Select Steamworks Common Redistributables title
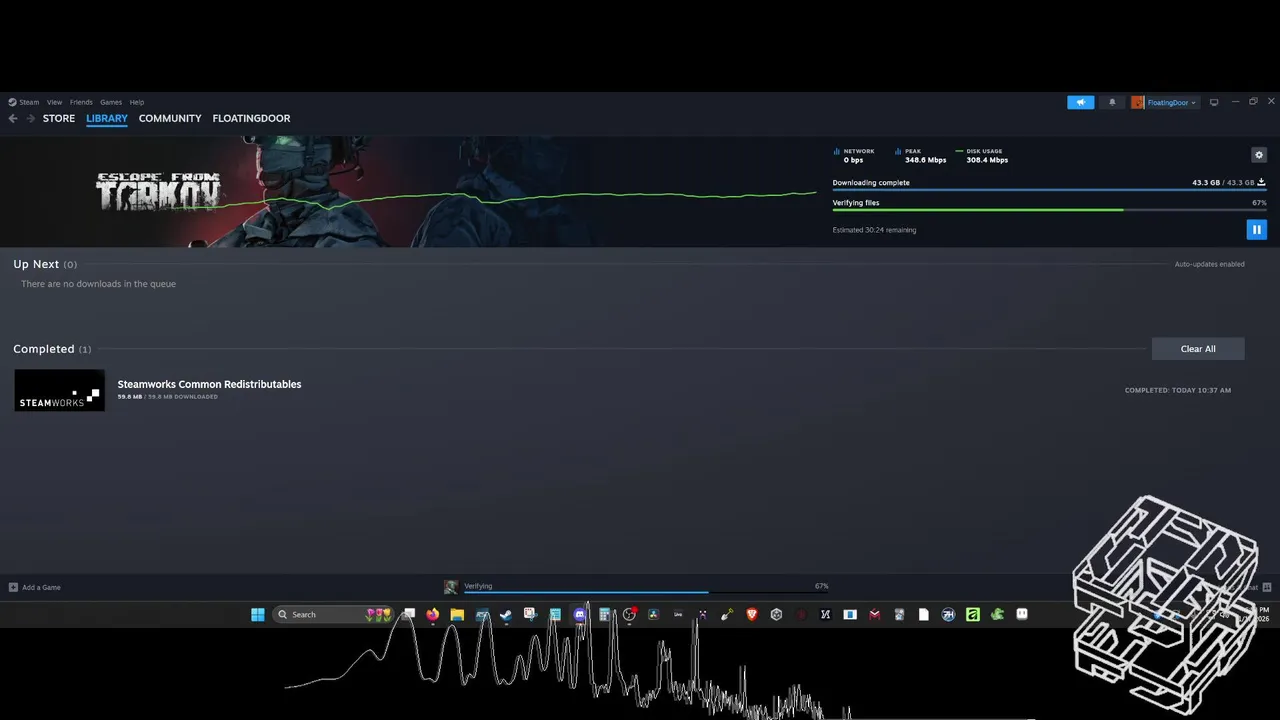Screen dimensions: 1280x720 click(209, 384)
